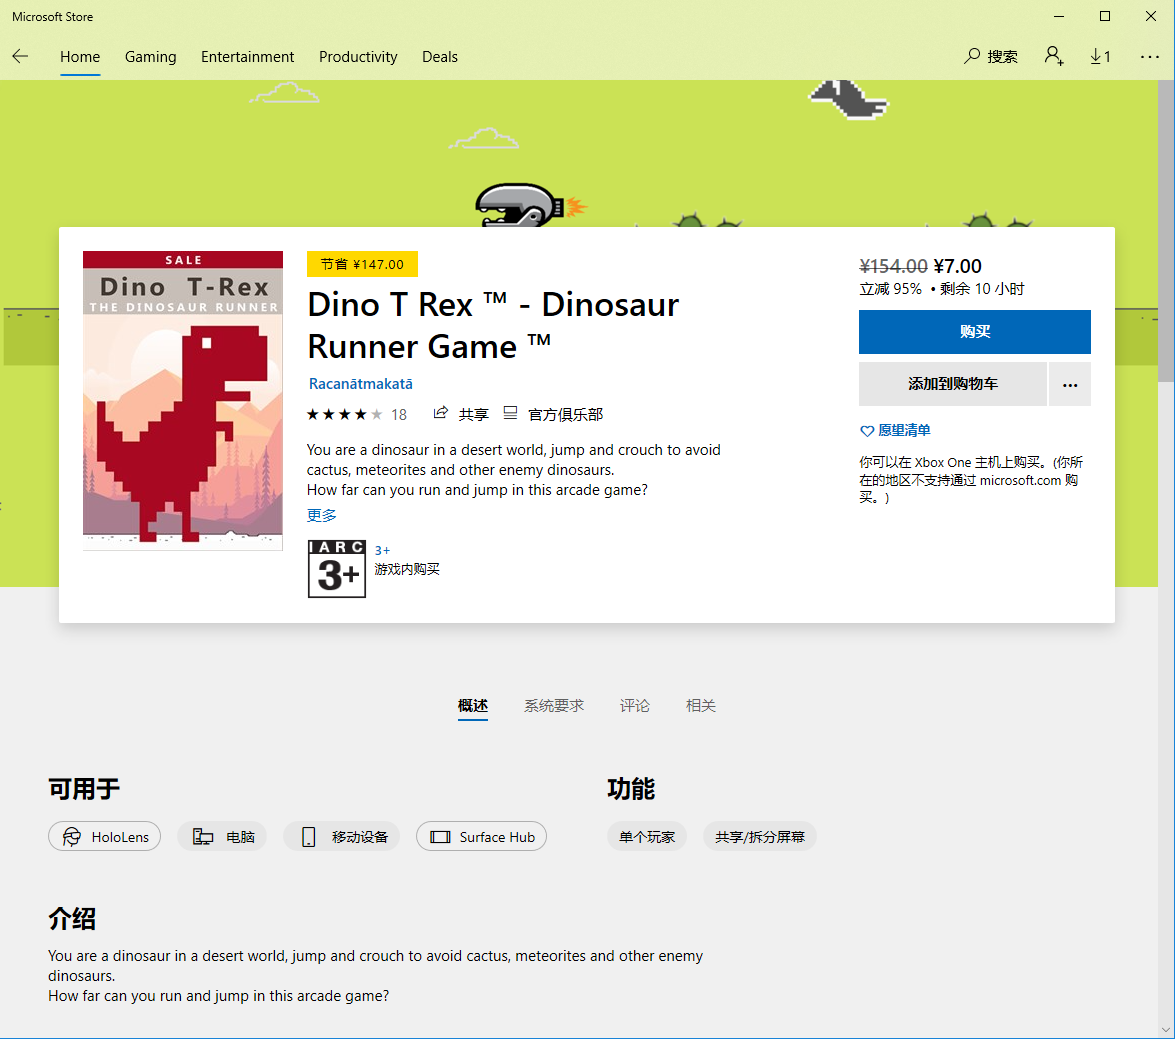Click the 电脑 availability chip
Image resolution: width=1175 pixels, height=1039 pixels.
[222, 837]
